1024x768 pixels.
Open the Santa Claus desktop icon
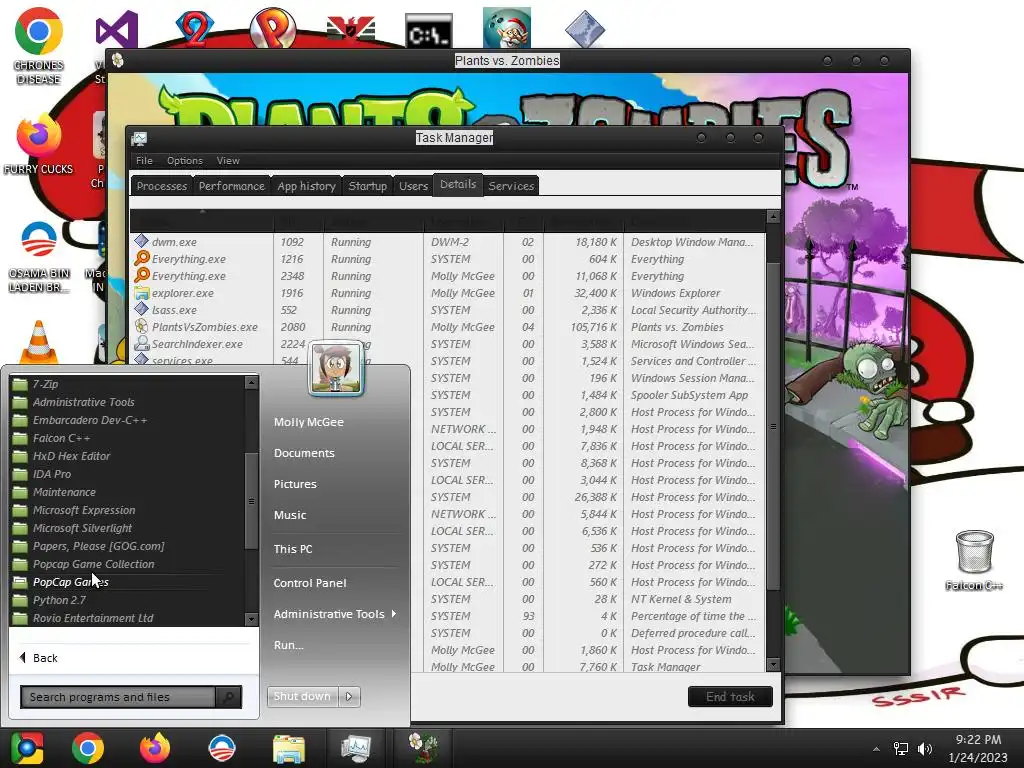click(507, 28)
